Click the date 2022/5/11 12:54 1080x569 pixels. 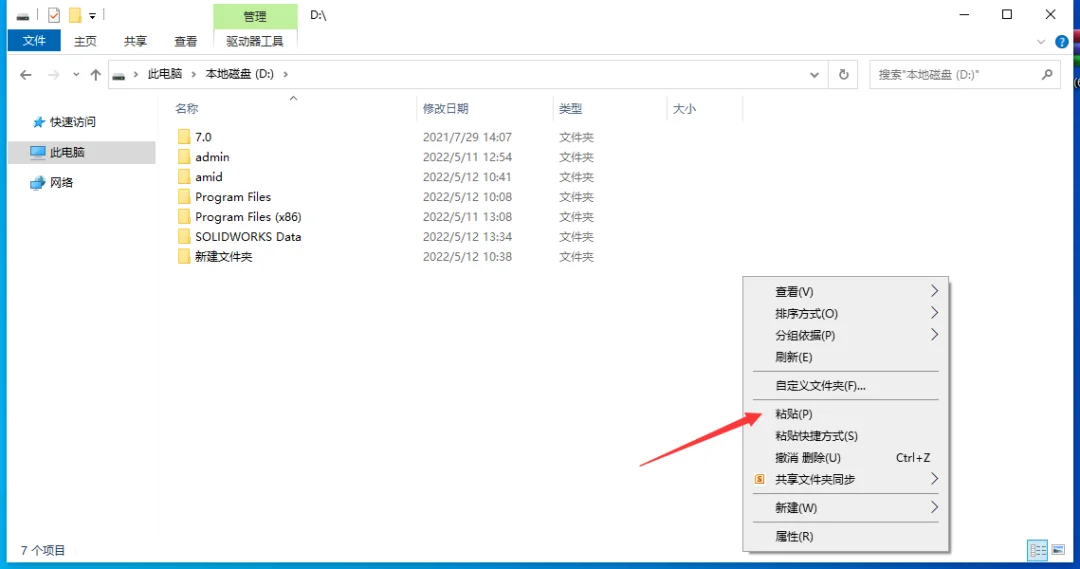[467, 157]
